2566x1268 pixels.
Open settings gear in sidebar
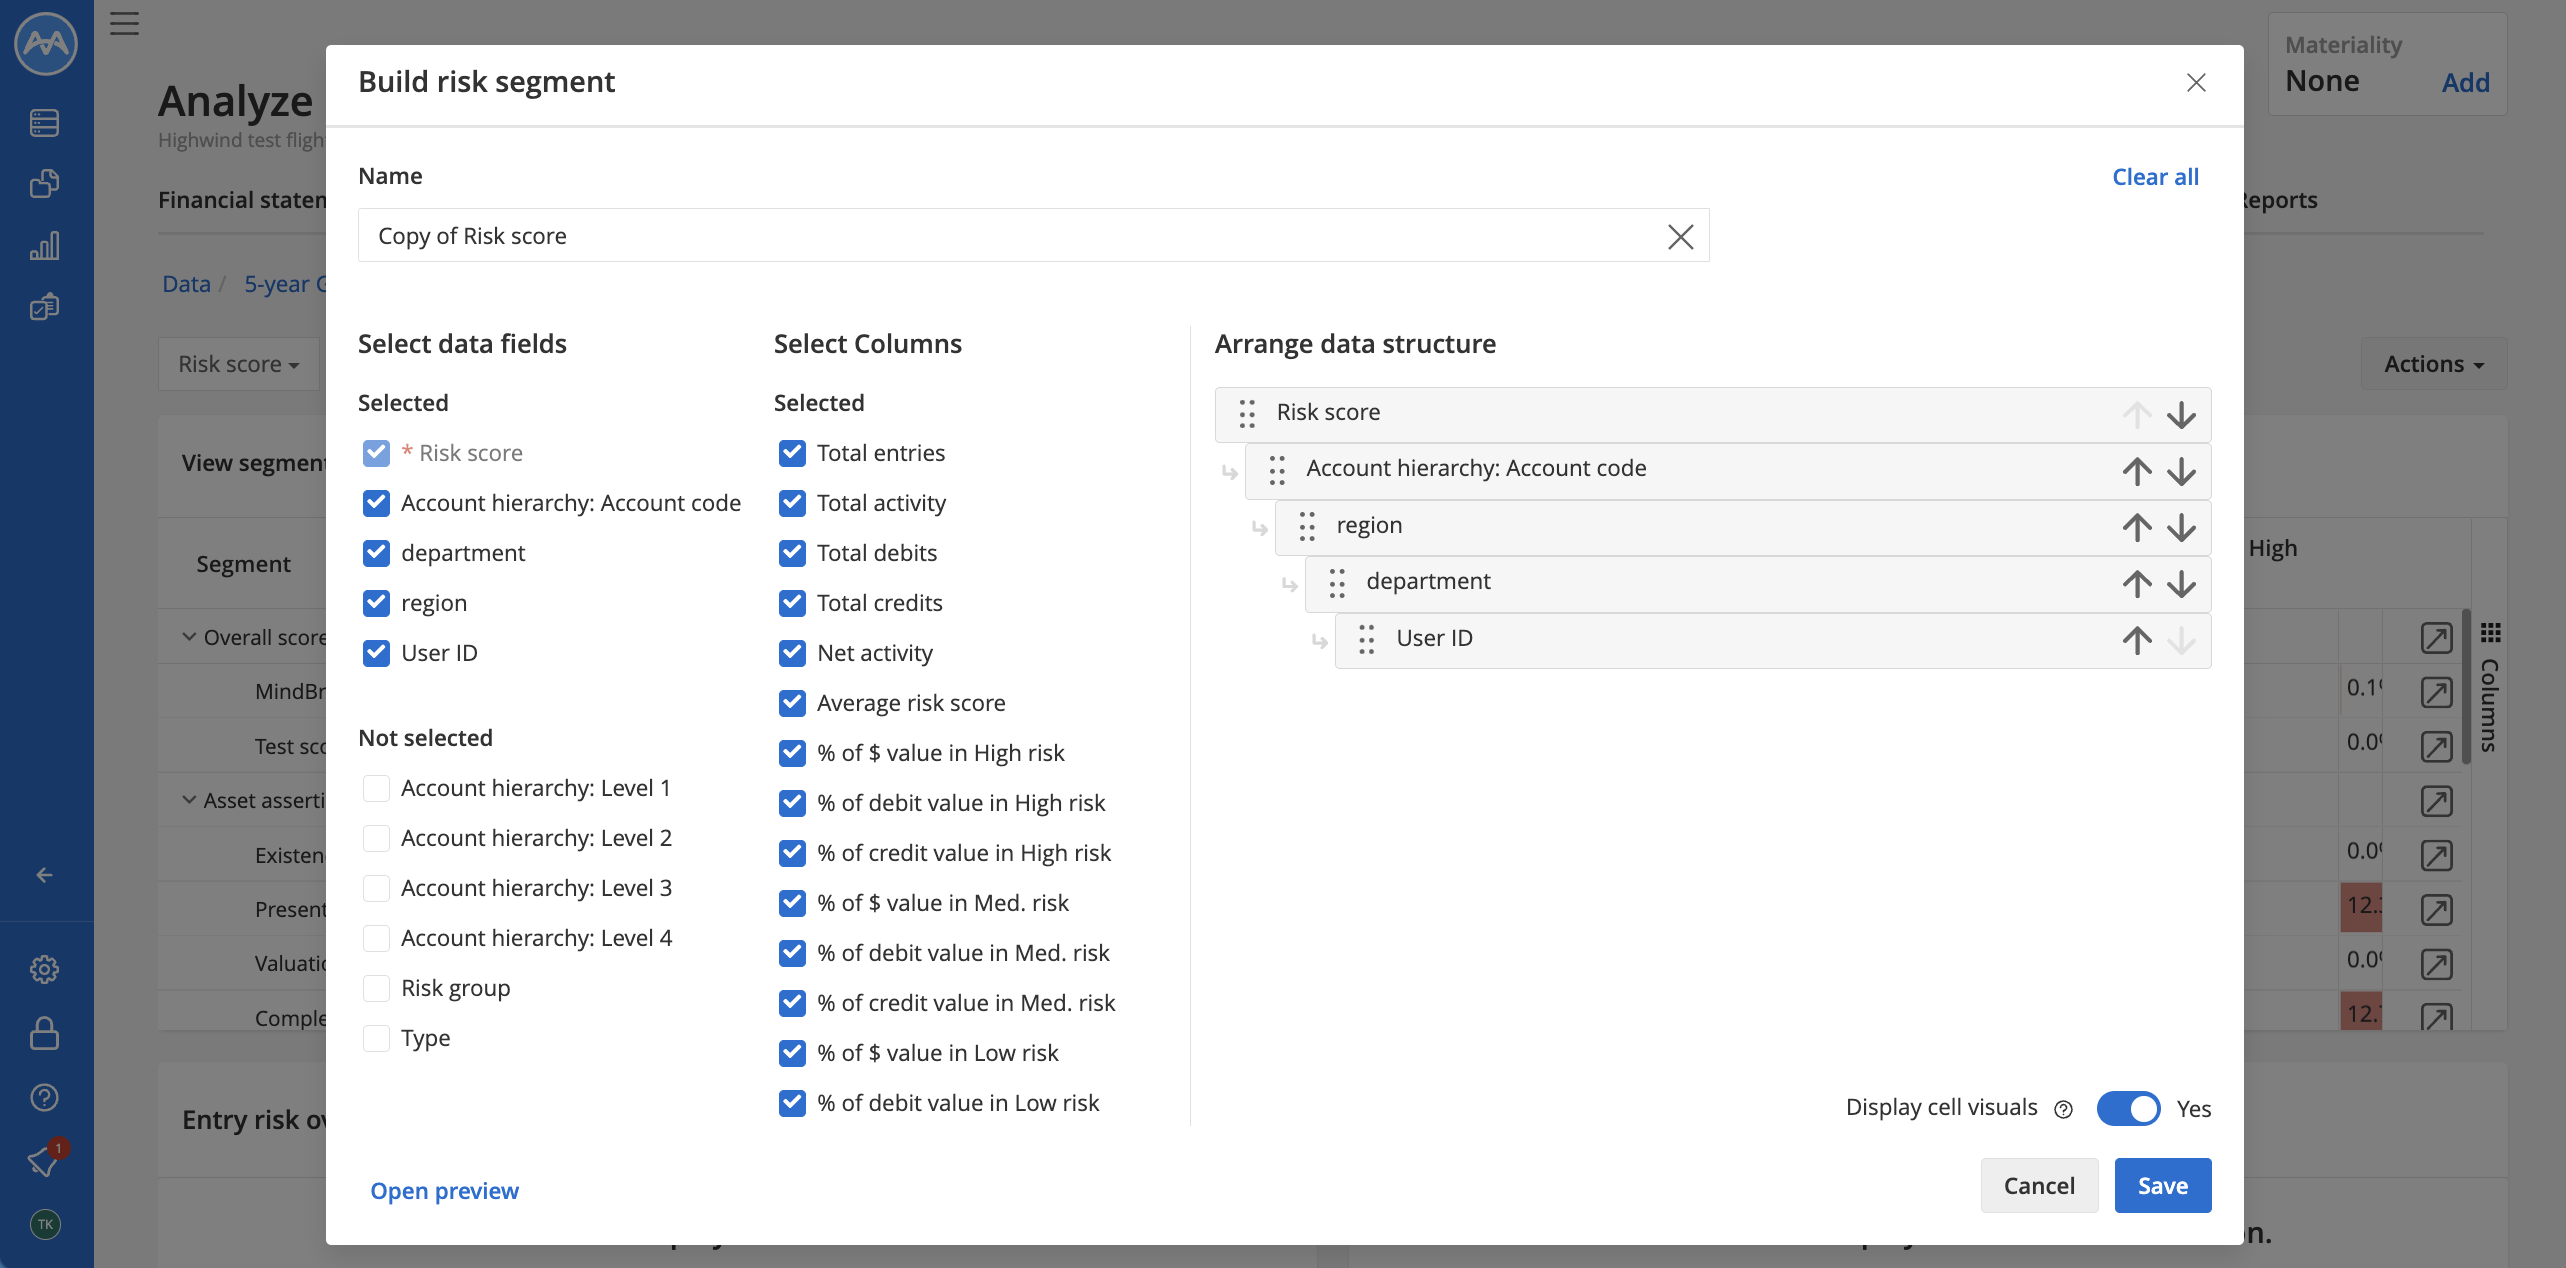pyautogui.click(x=44, y=969)
